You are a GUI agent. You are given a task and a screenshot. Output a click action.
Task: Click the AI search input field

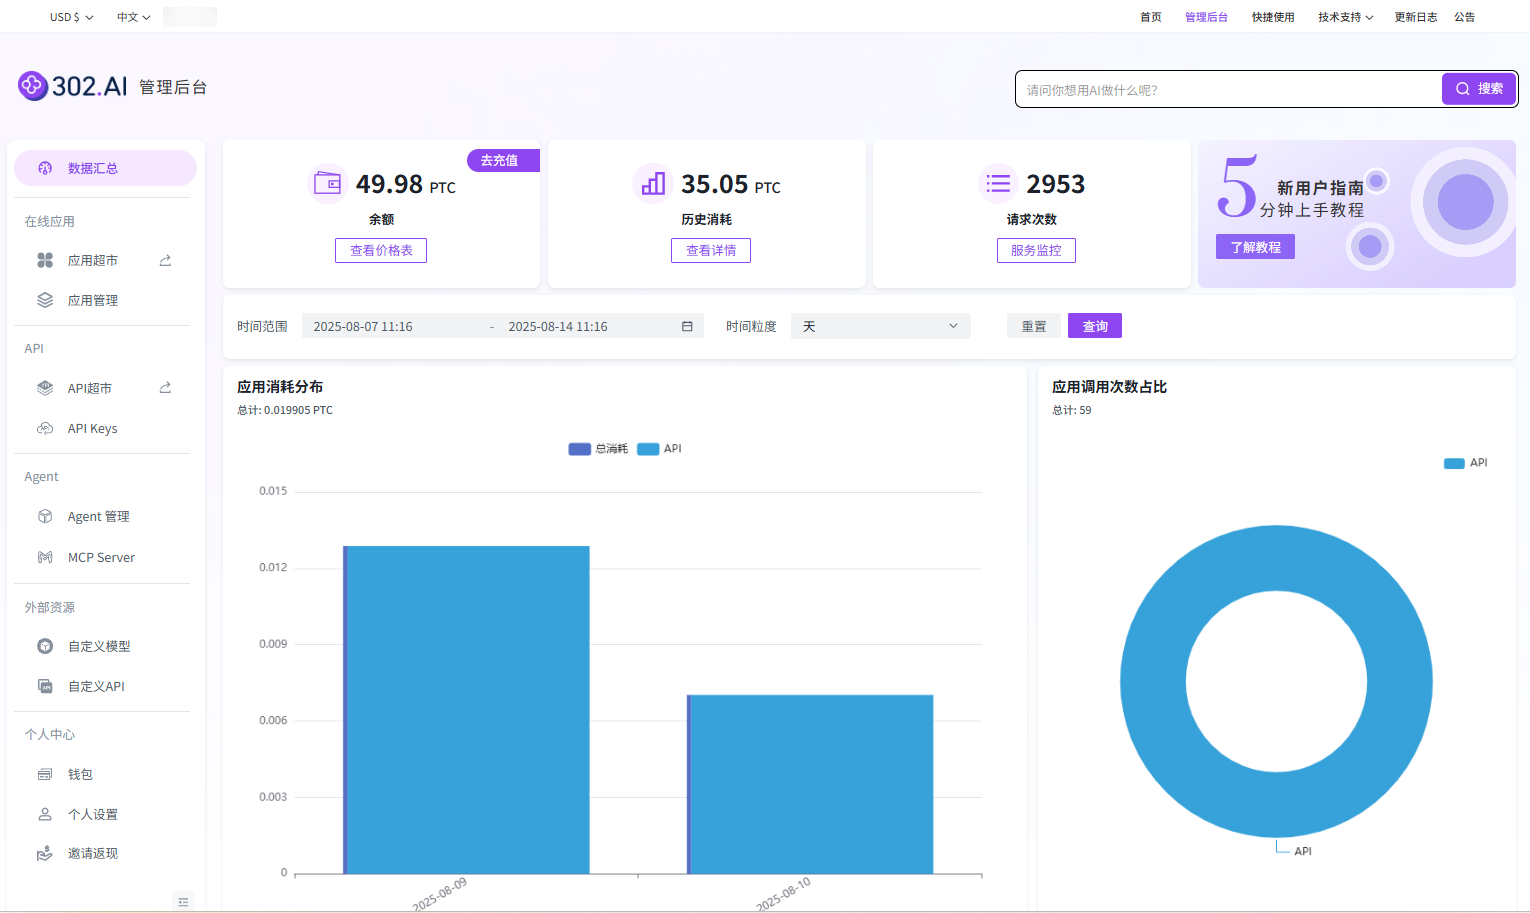point(1229,89)
